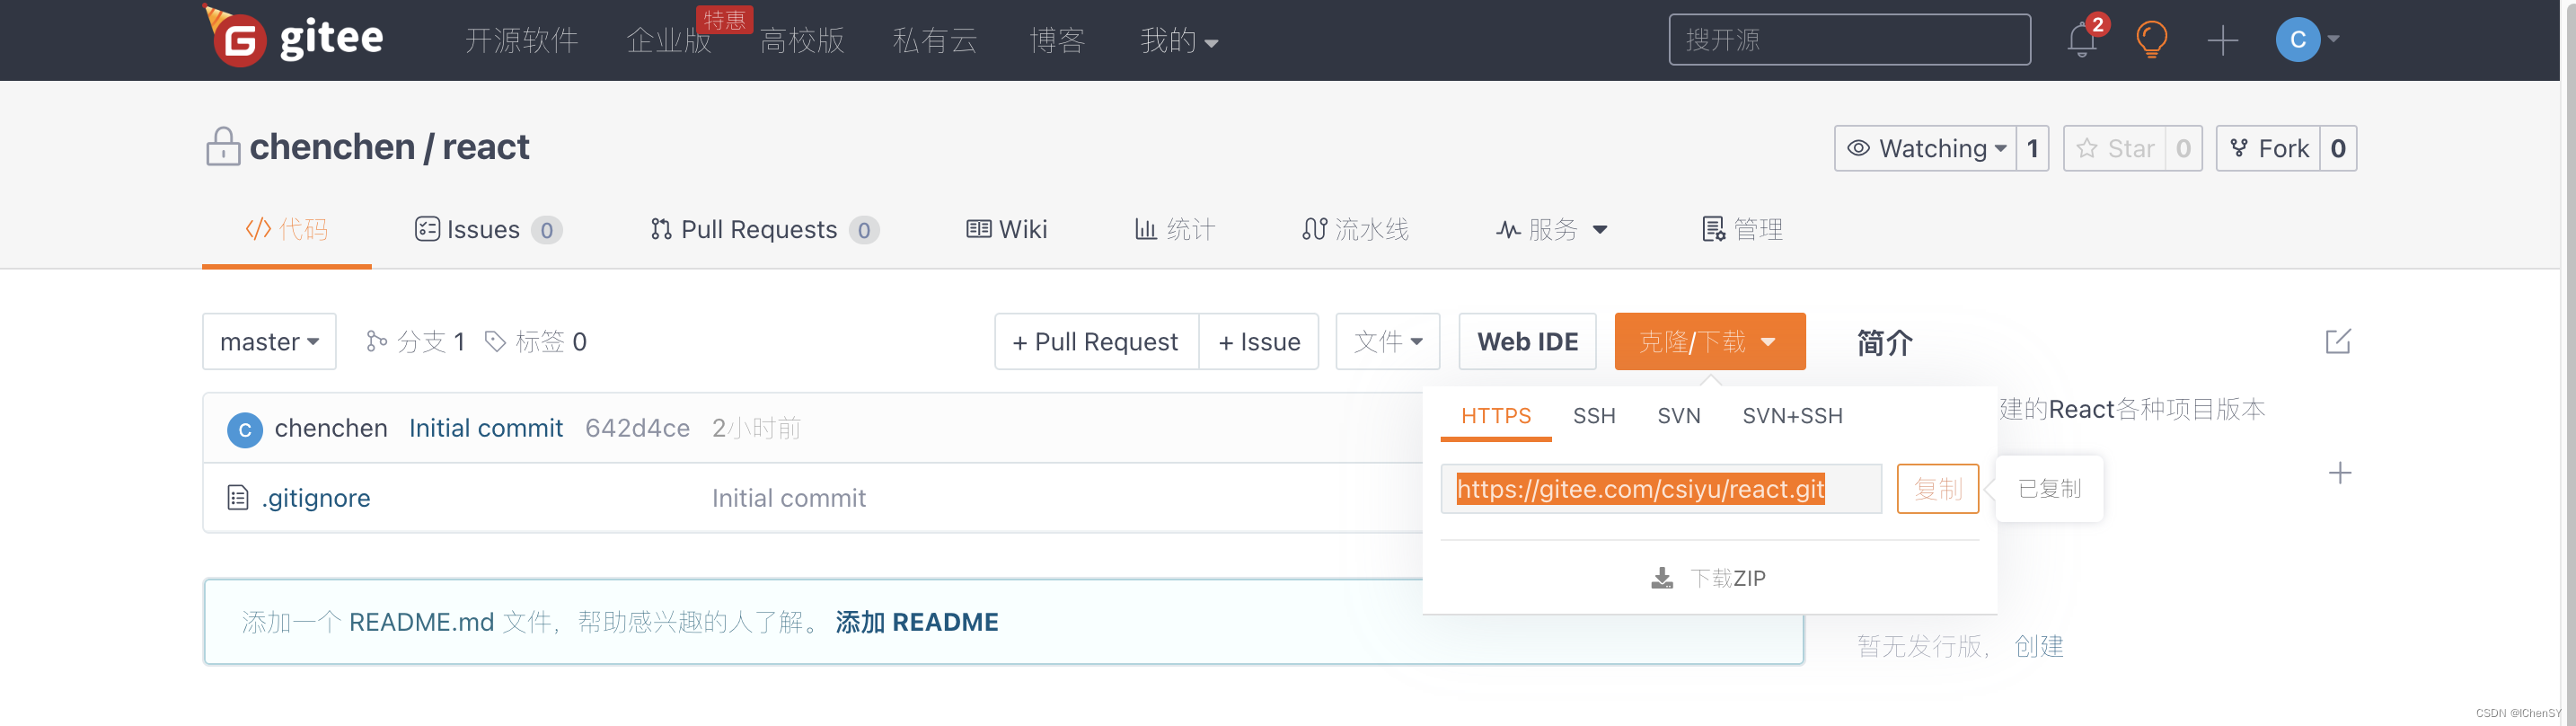The width and height of the screenshot is (2576, 726).
Task: Select the SSH clone tab
Action: [x=1594, y=416]
